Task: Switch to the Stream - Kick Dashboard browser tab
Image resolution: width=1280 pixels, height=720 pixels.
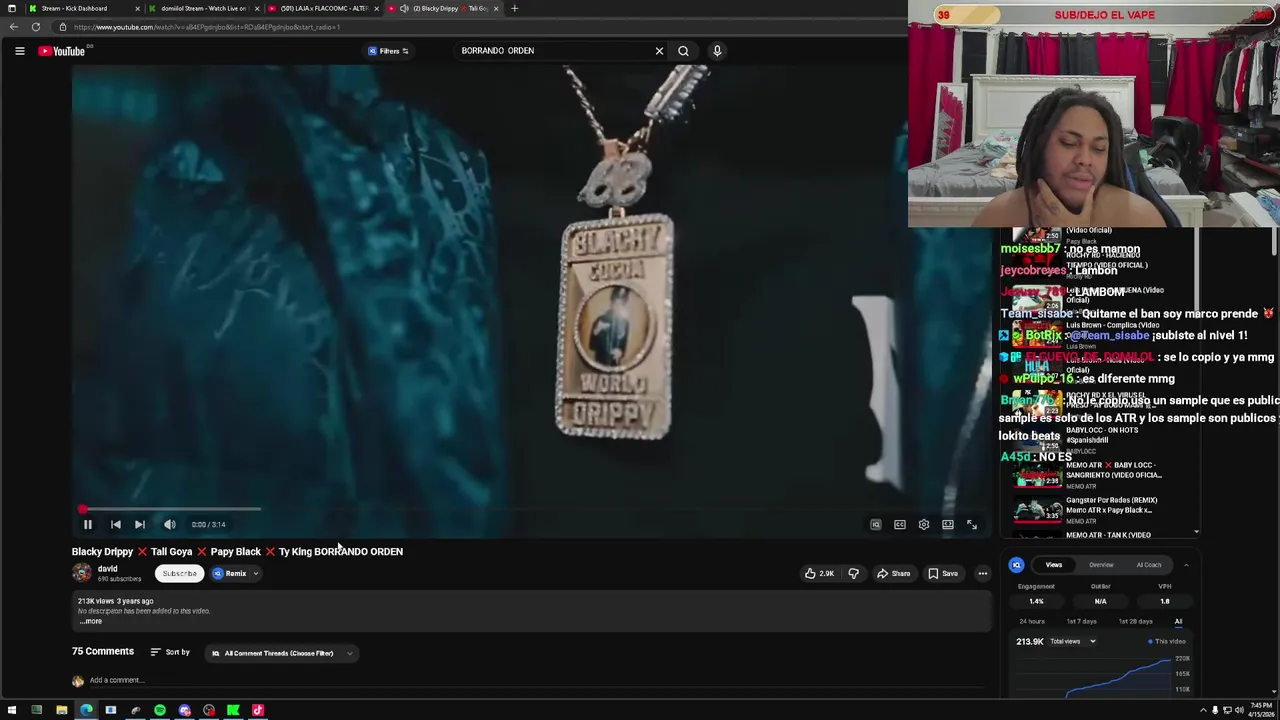Action: coord(74,8)
